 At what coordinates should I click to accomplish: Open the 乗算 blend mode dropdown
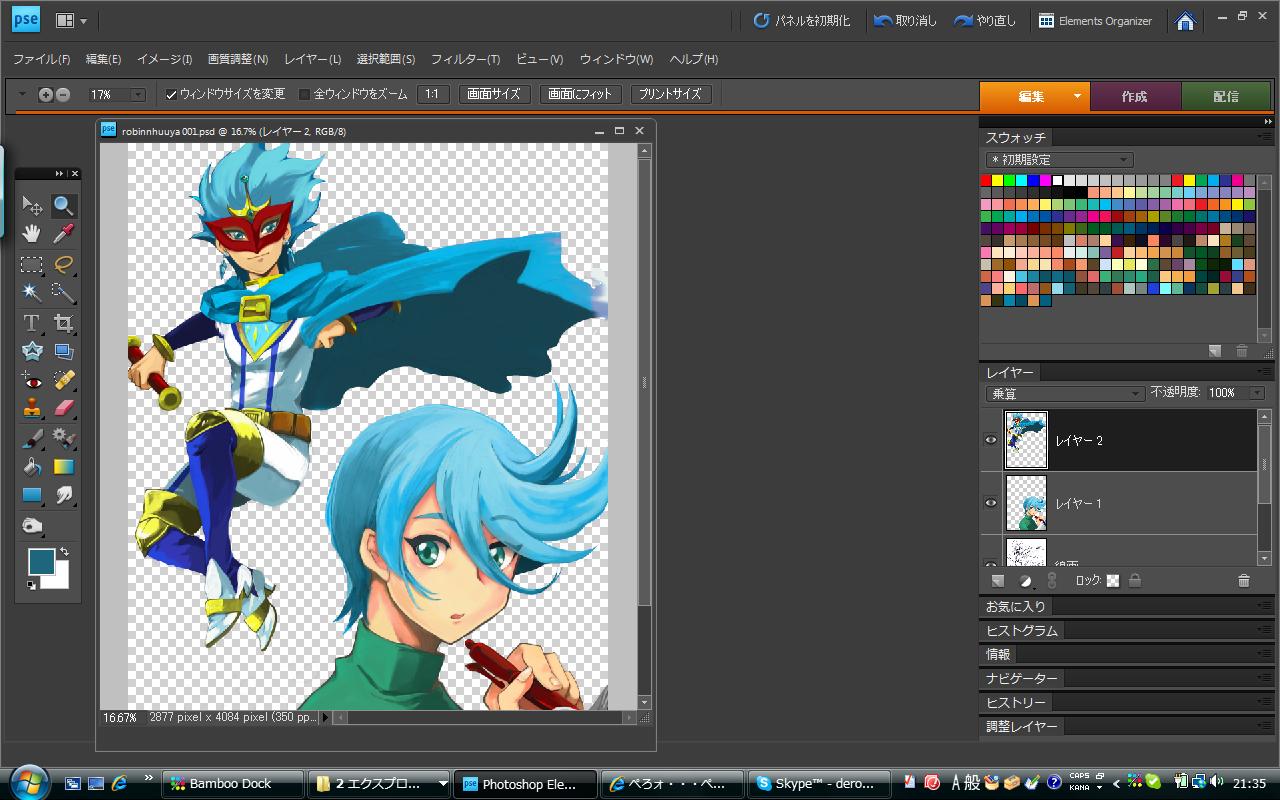click(1065, 394)
